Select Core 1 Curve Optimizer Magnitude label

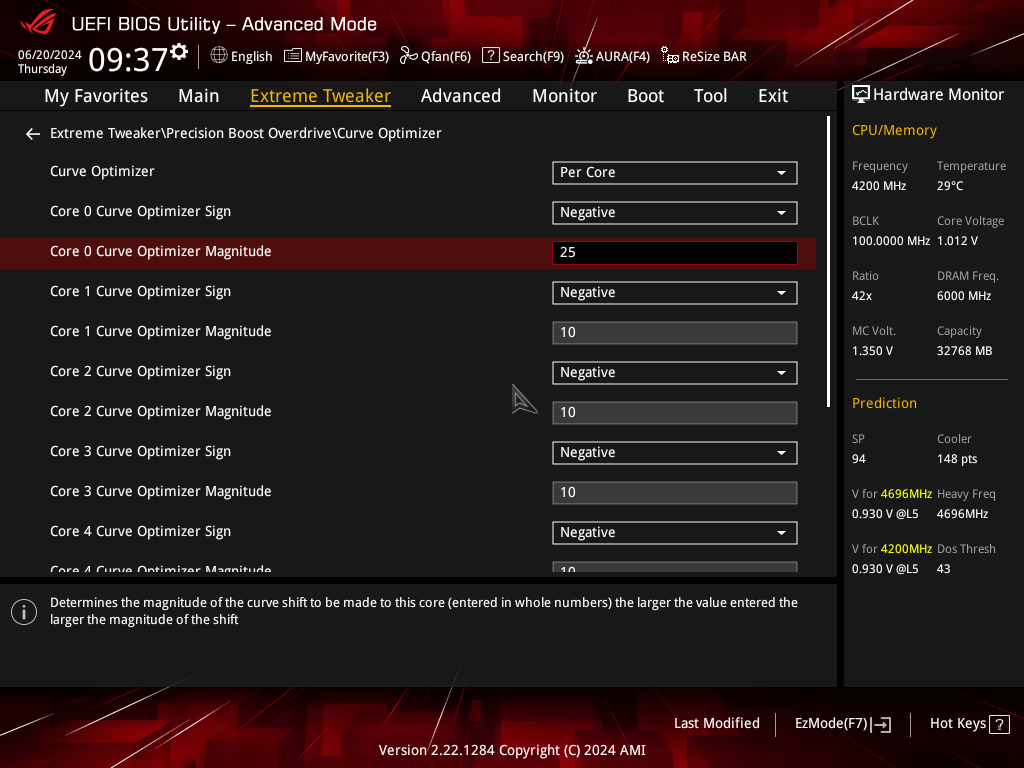pyautogui.click(x=161, y=332)
